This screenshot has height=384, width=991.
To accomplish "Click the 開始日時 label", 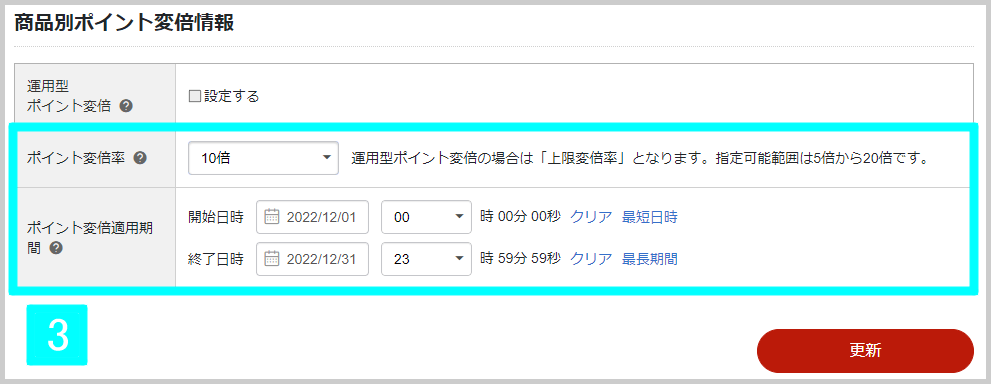I will [216, 217].
